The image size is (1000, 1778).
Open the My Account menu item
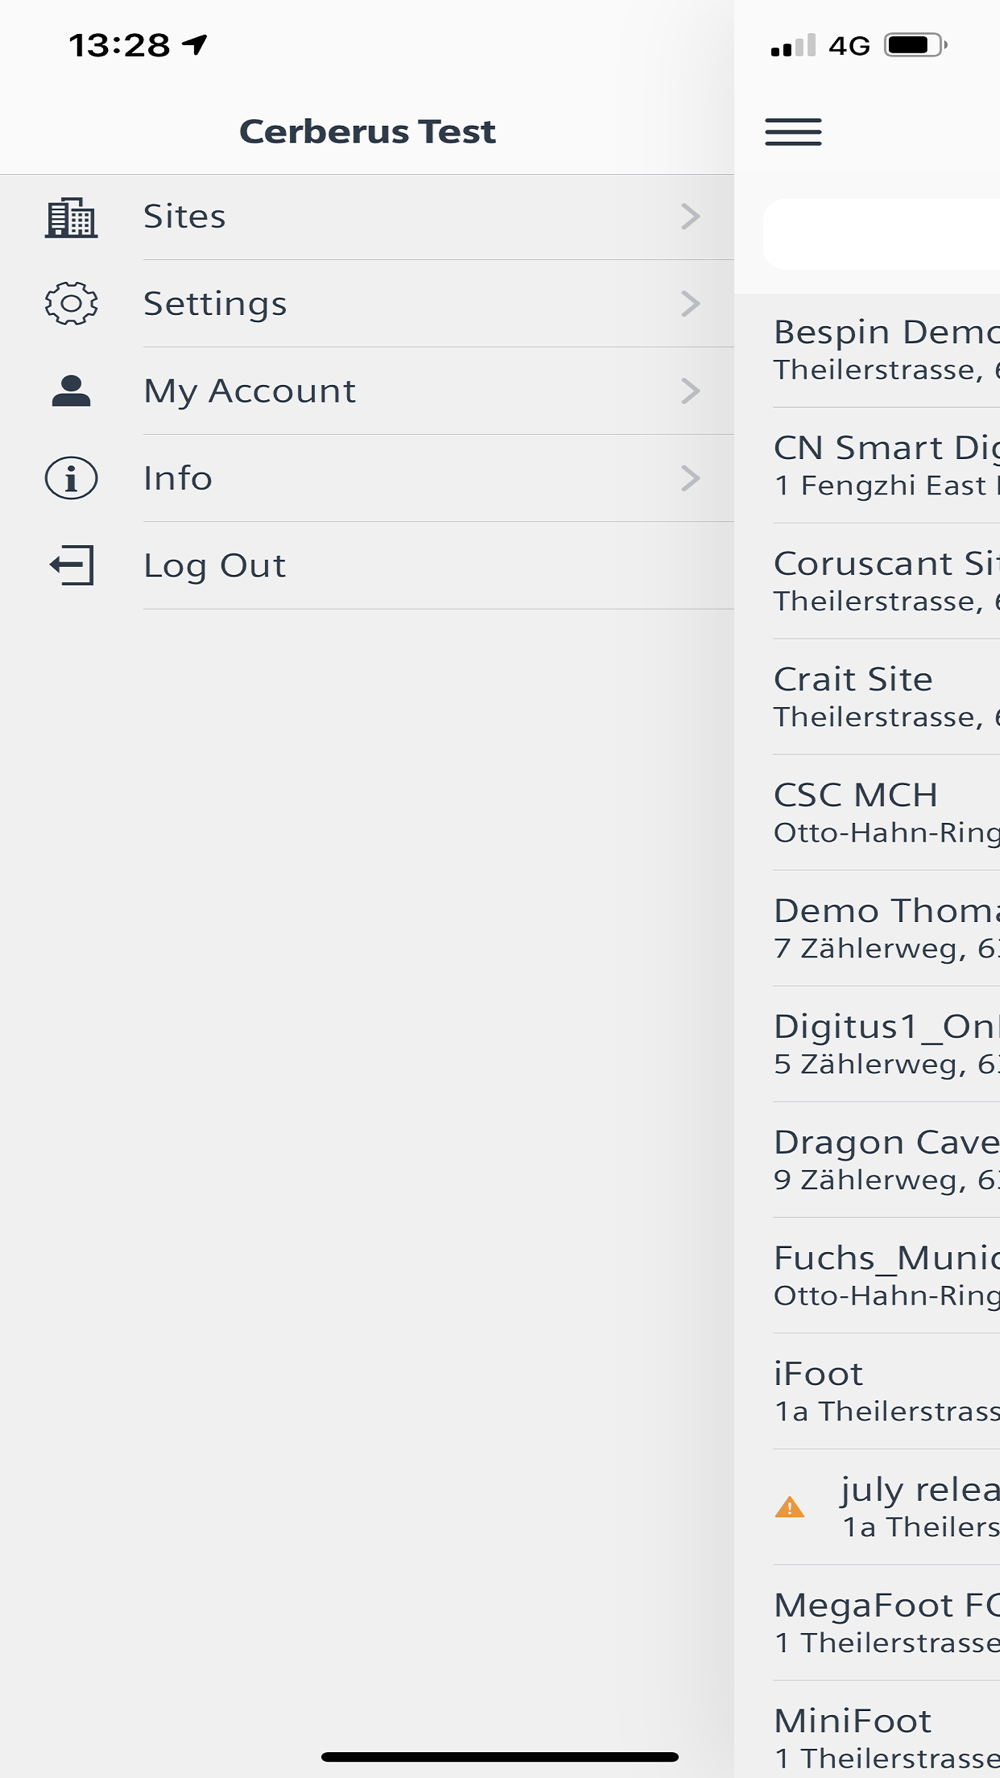tap(367, 391)
